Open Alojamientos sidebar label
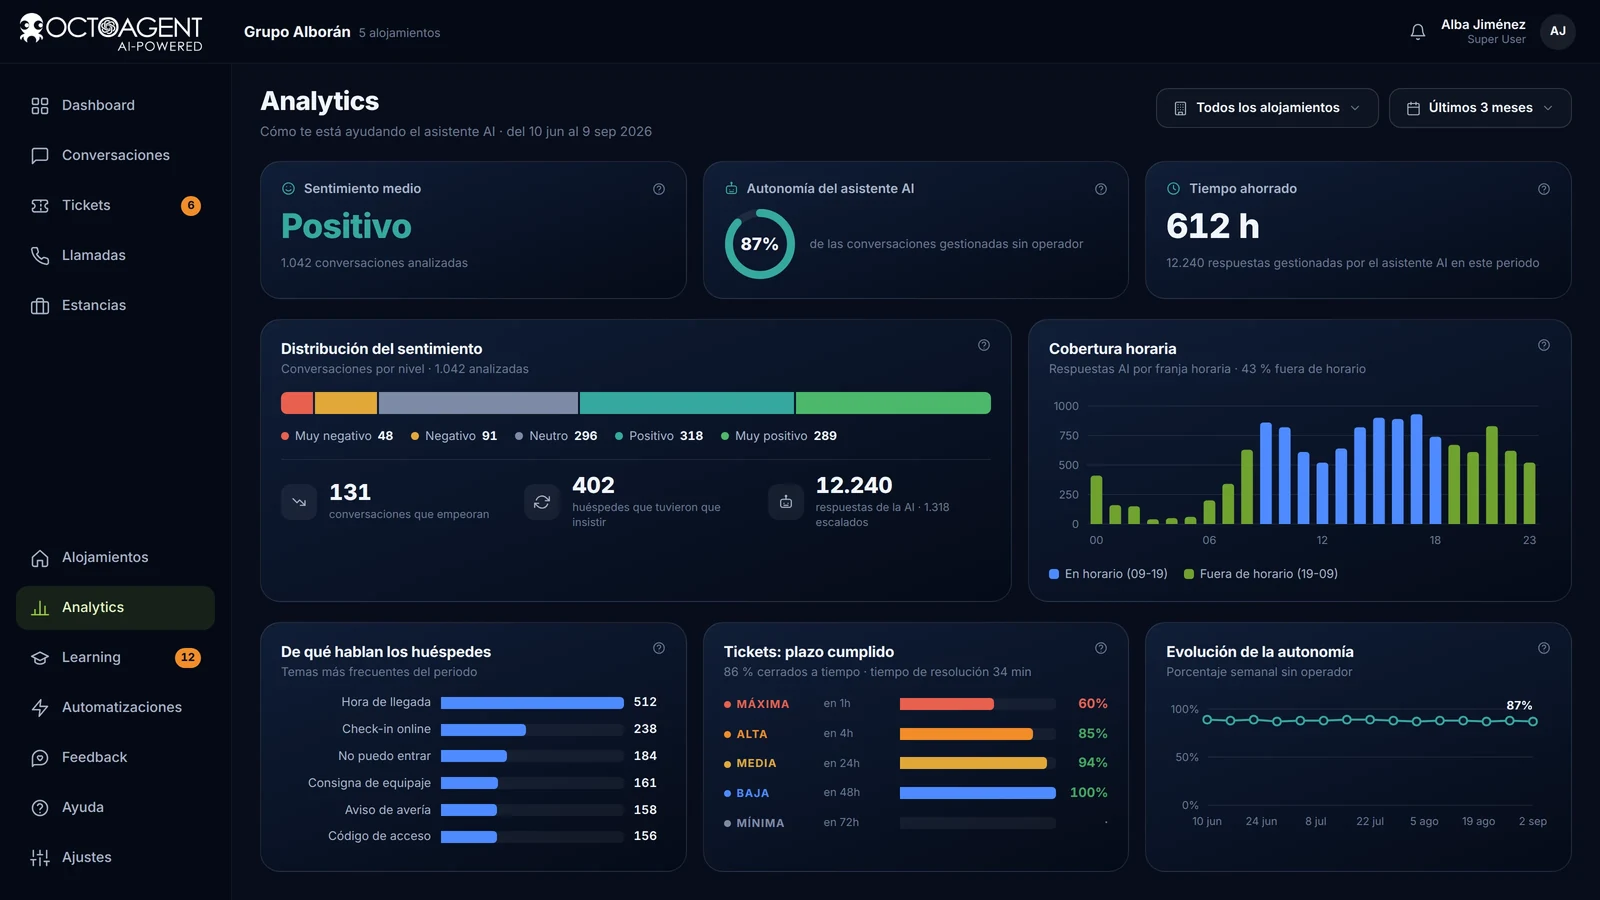This screenshot has width=1600, height=900. pos(105,558)
